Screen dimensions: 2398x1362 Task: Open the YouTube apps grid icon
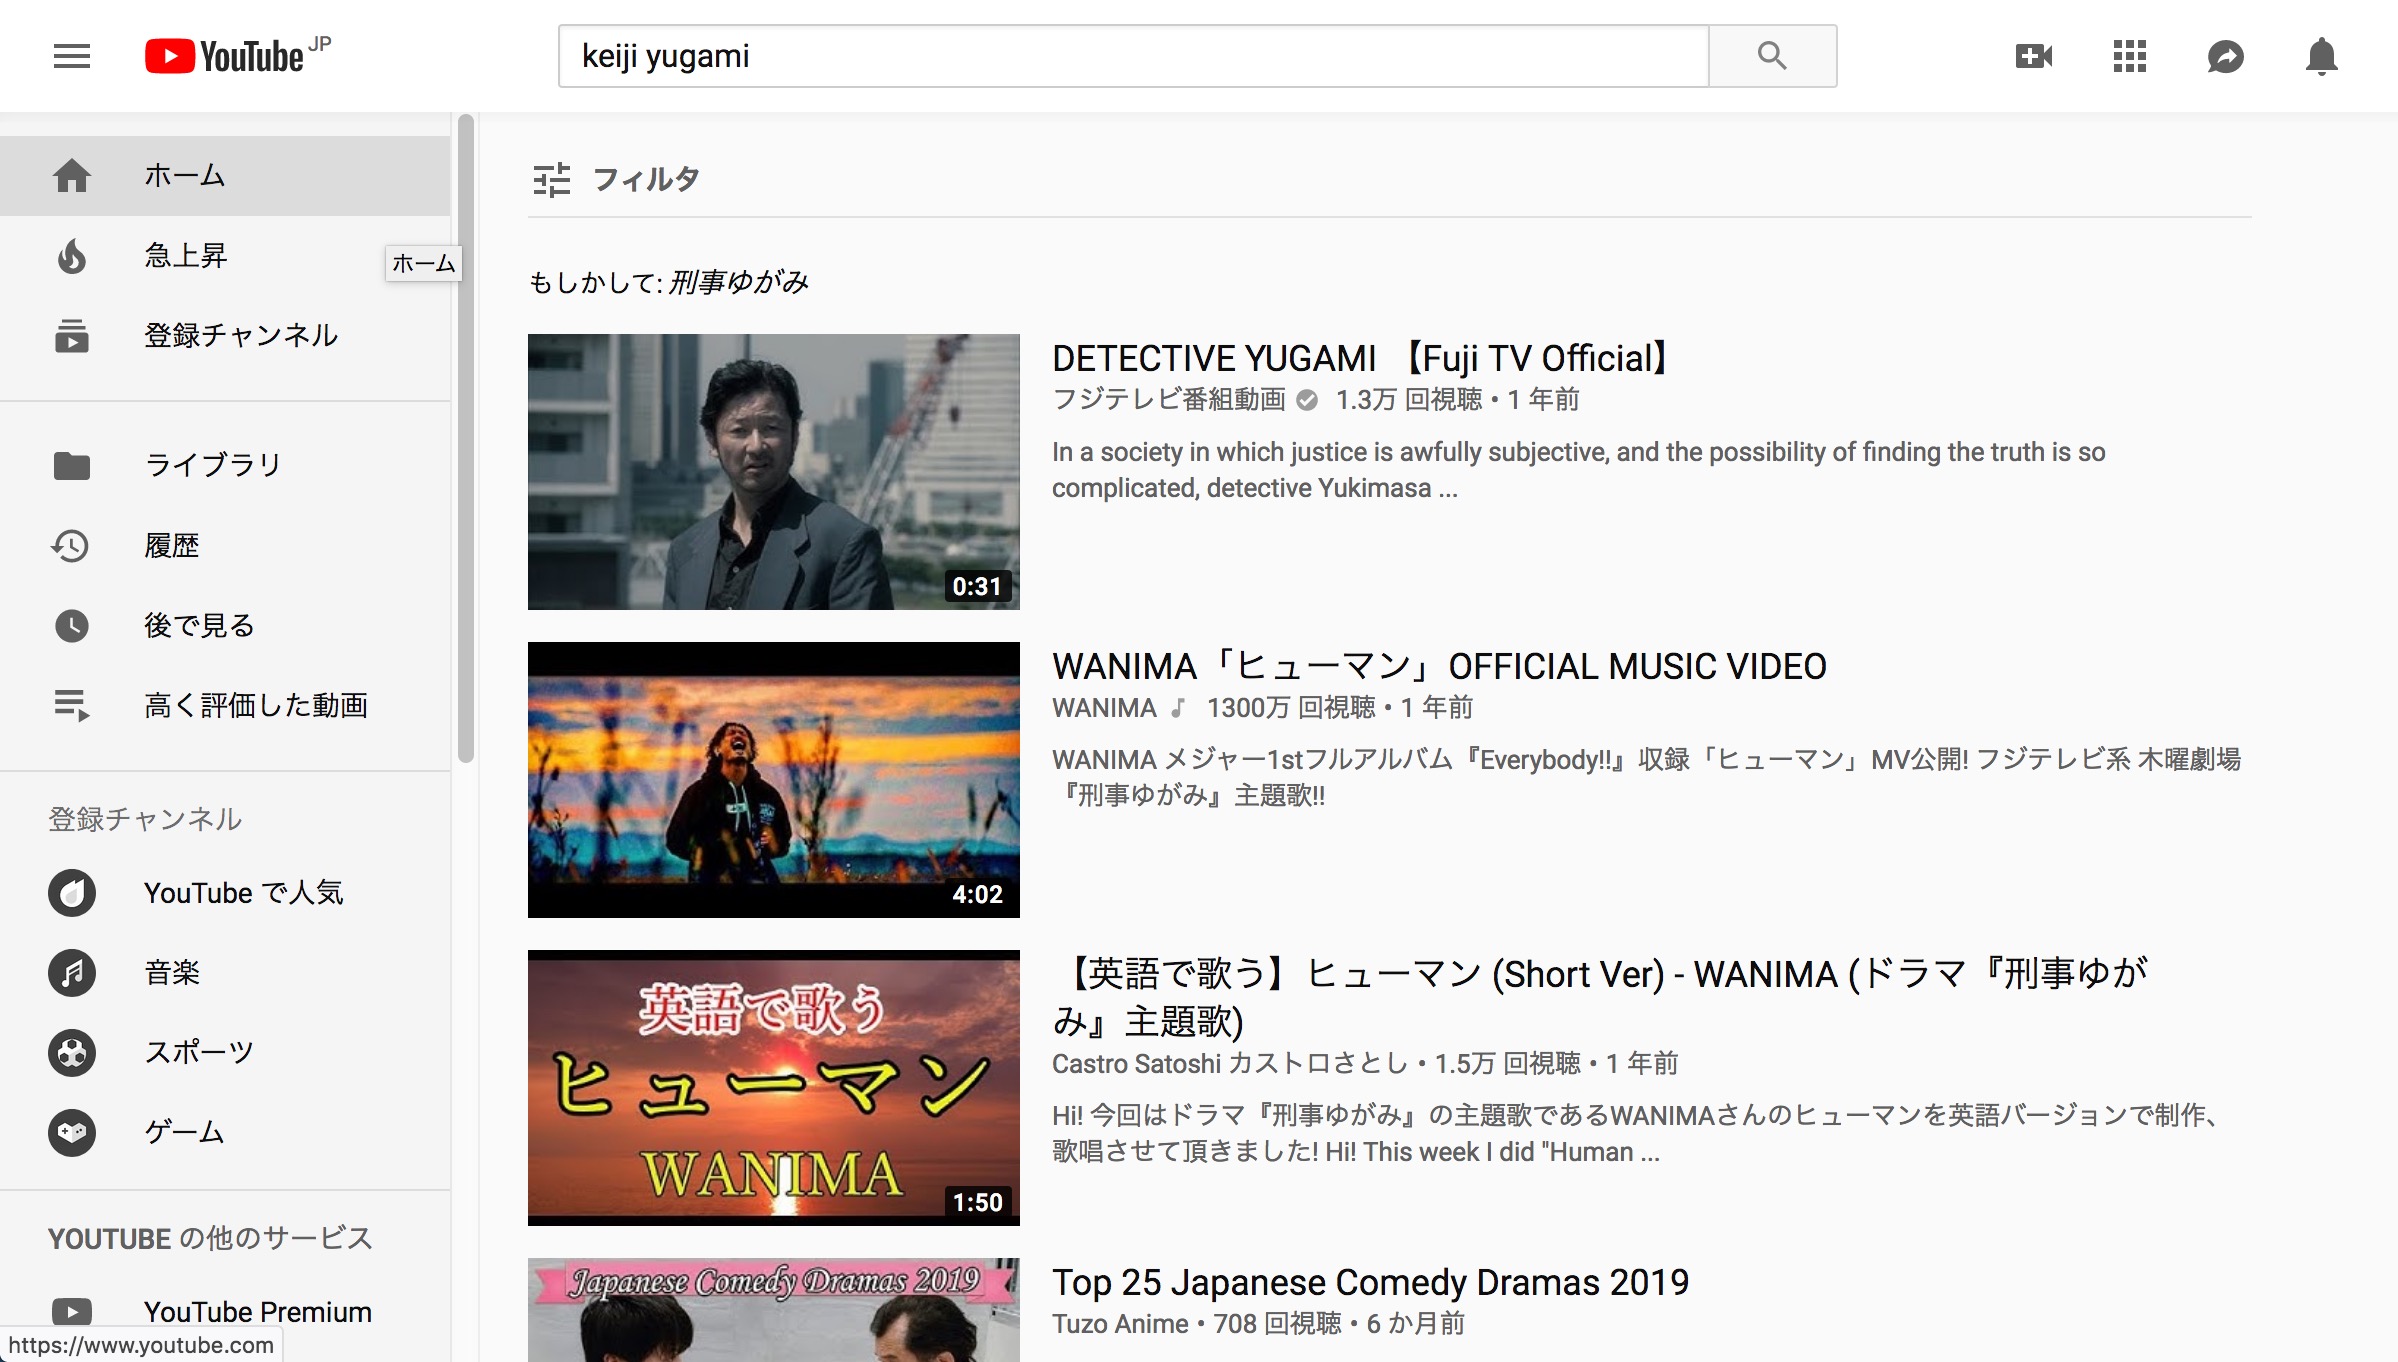(x=2130, y=56)
